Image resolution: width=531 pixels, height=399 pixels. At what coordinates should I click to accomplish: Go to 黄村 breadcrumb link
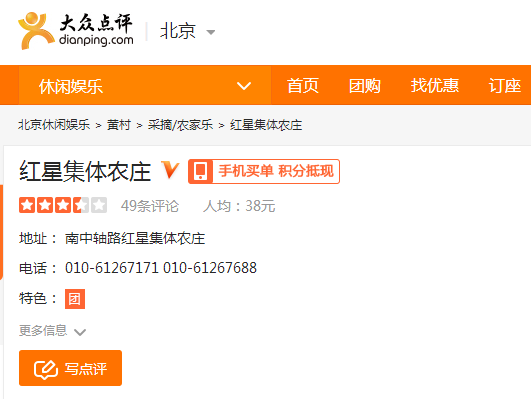tap(119, 125)
